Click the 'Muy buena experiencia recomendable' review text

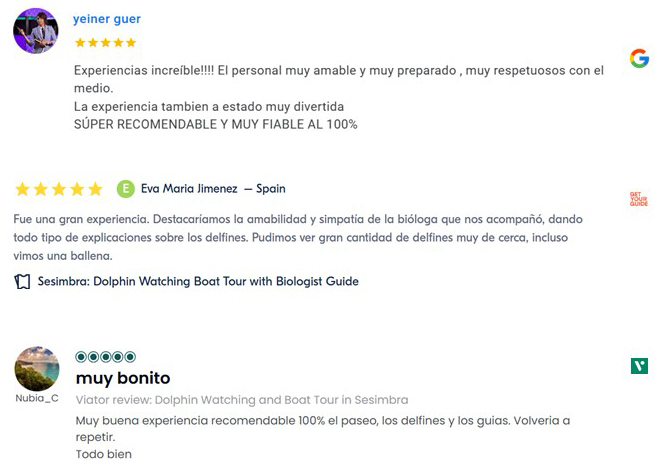(x=322, y=421)
